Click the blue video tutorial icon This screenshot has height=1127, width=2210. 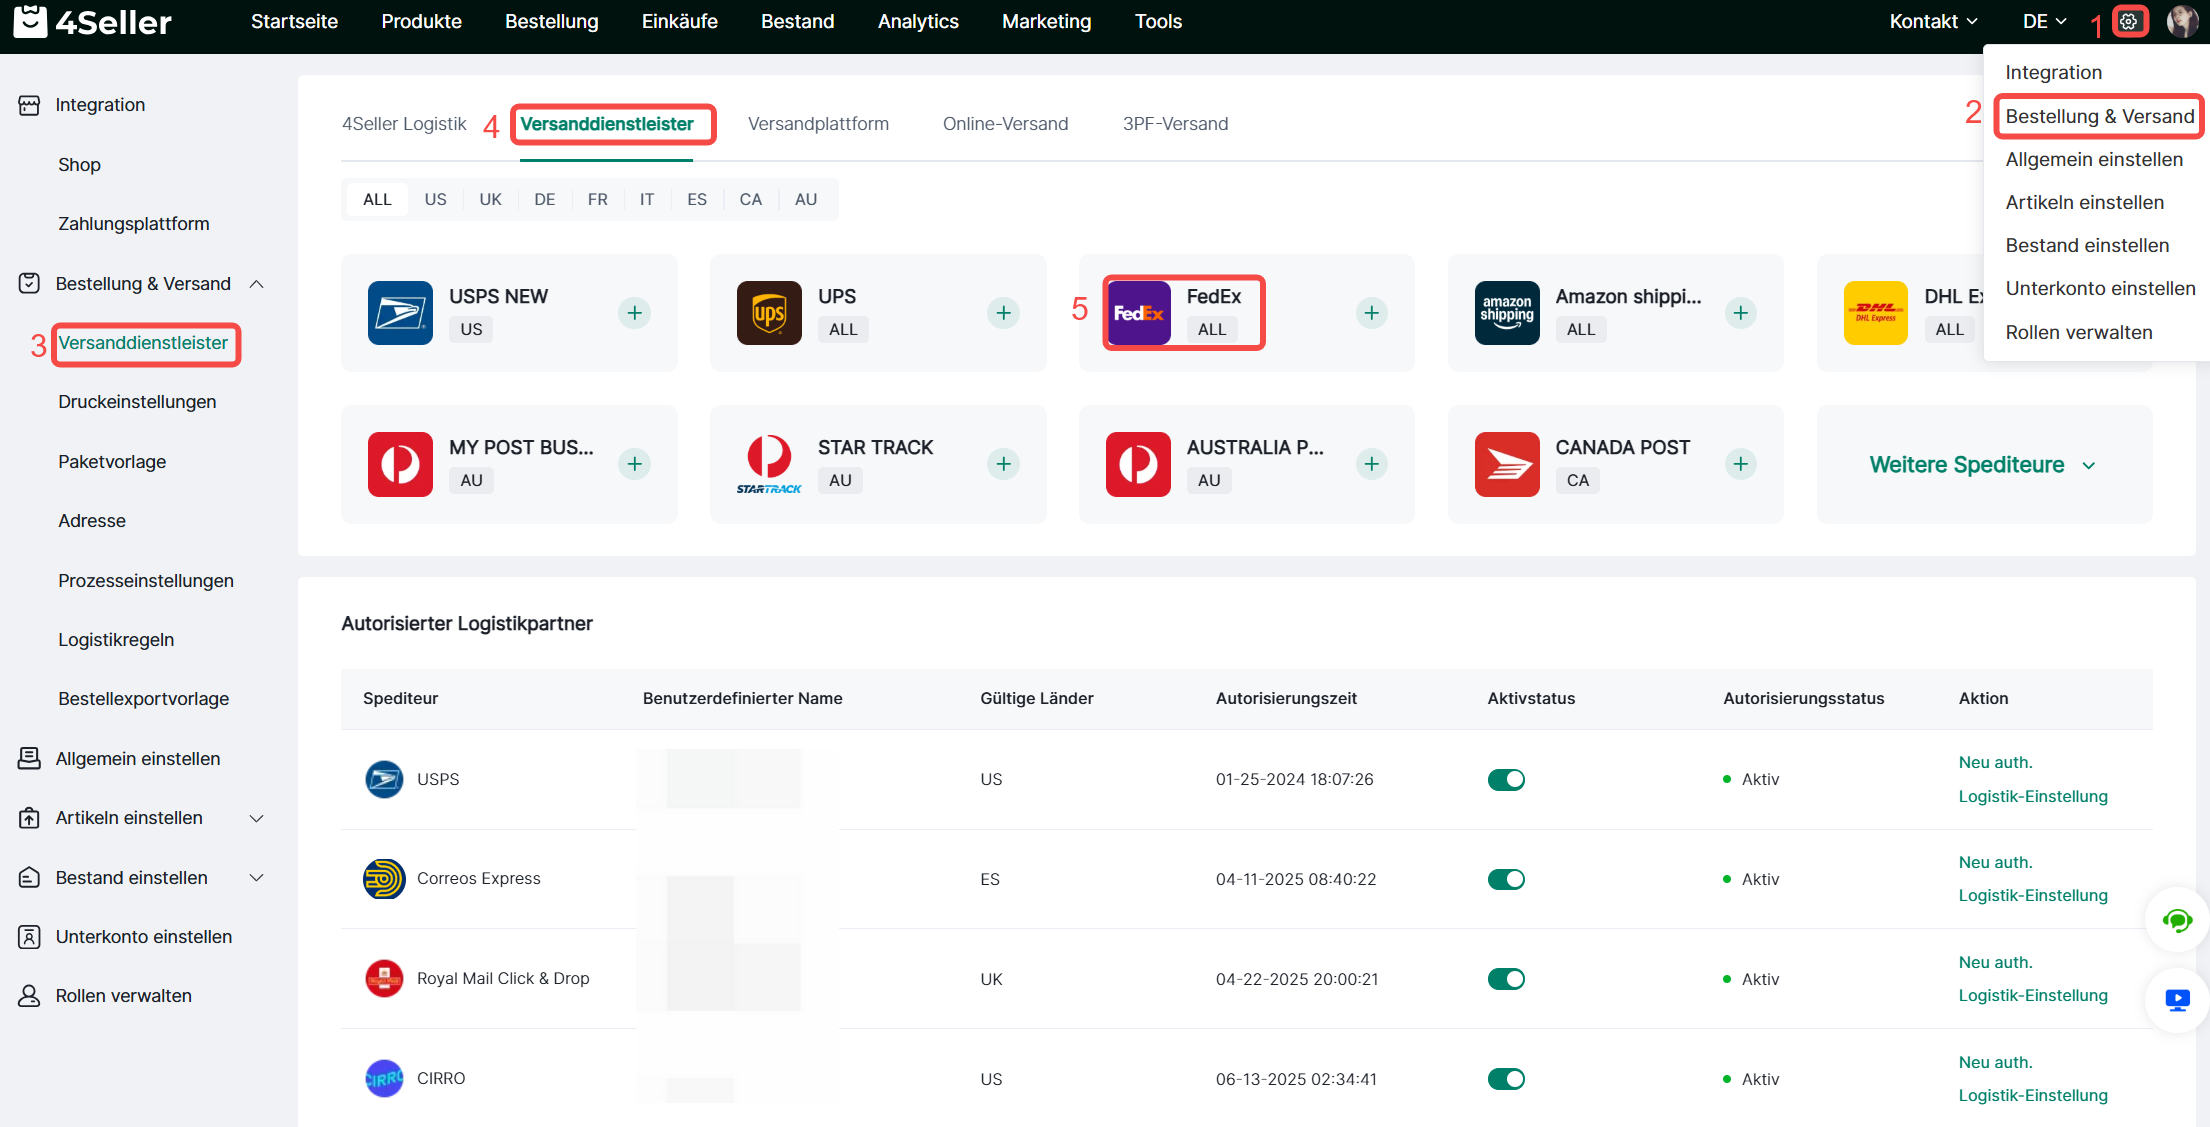[2176, 1000]
